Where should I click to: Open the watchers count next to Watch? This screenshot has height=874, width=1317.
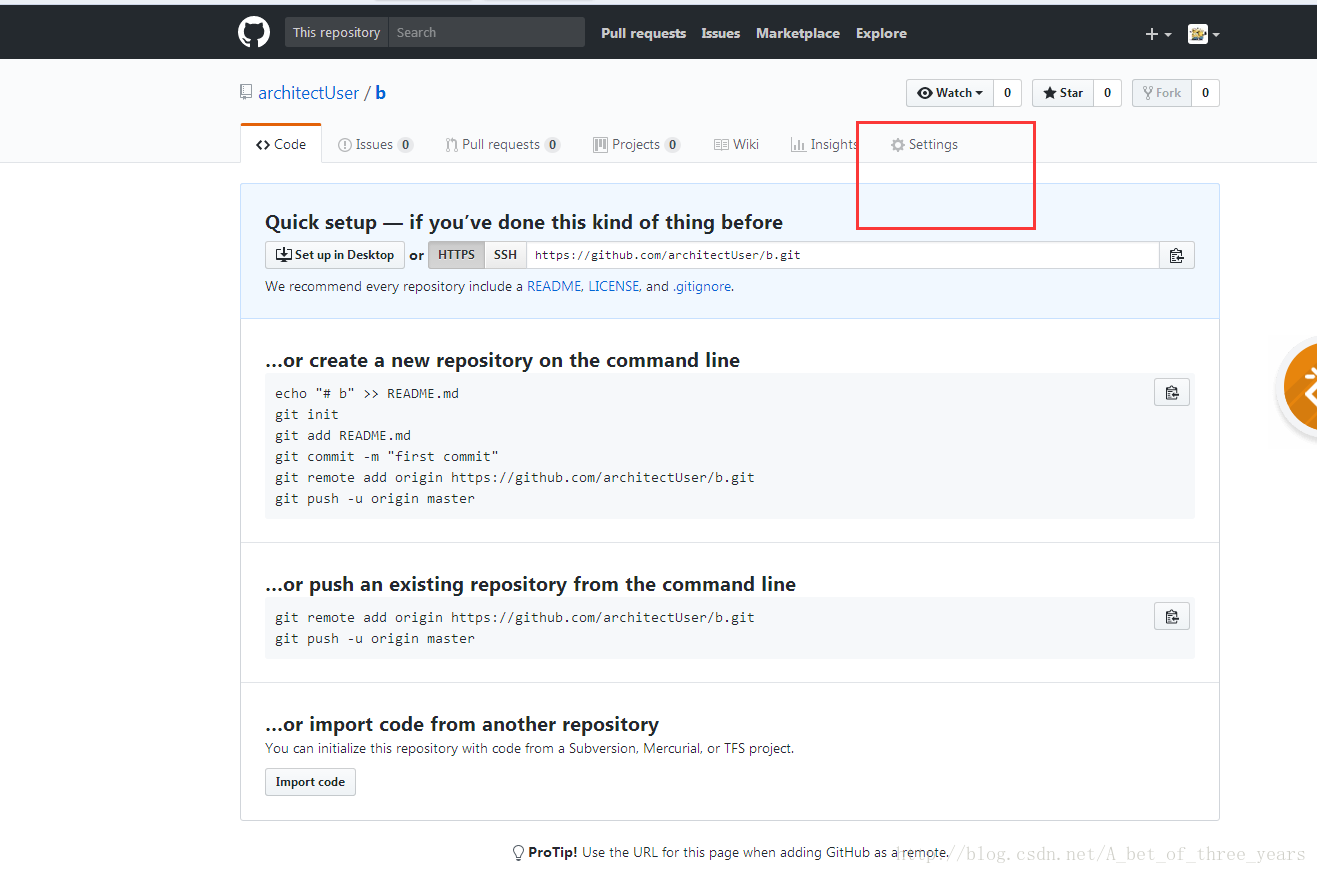[1007, 93]
